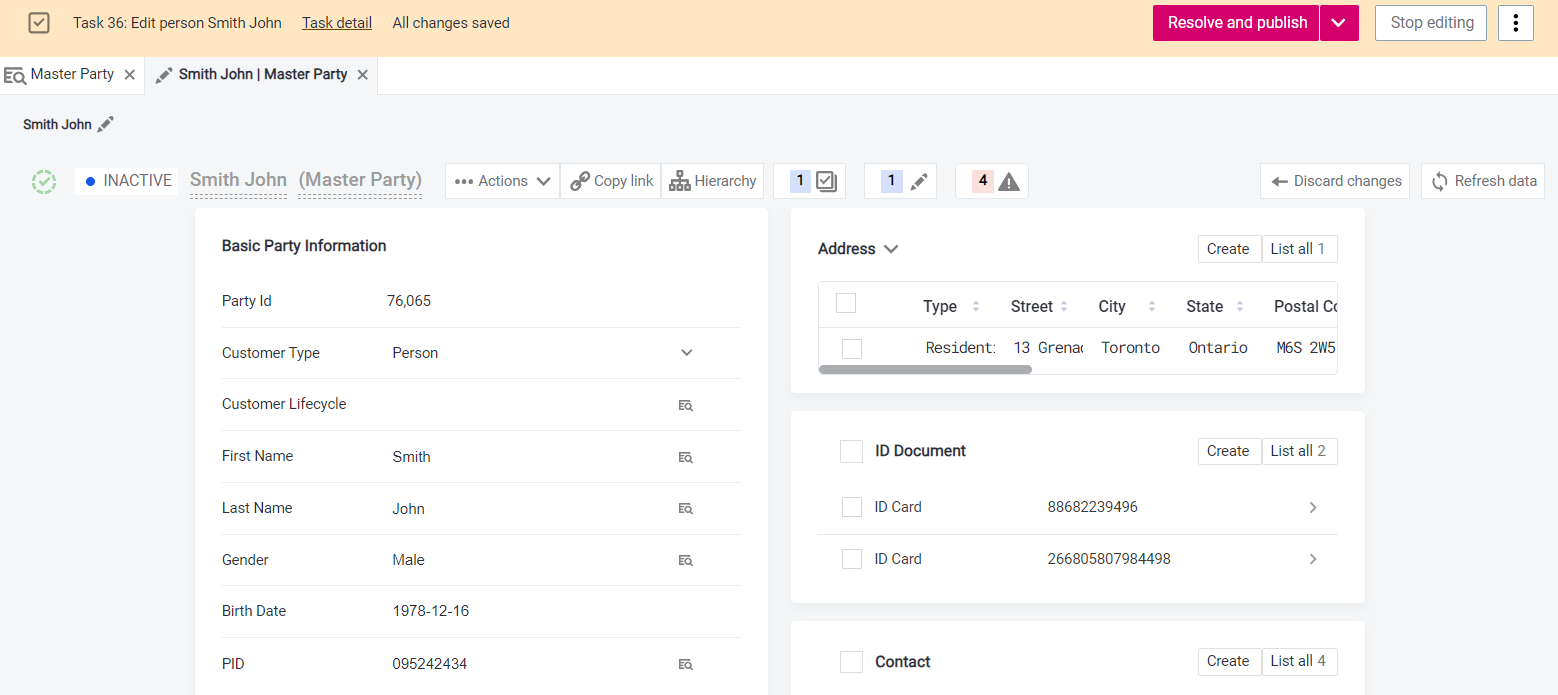
Task: Open the tasks indicator with checkbox icon
Action: [810, 181]
